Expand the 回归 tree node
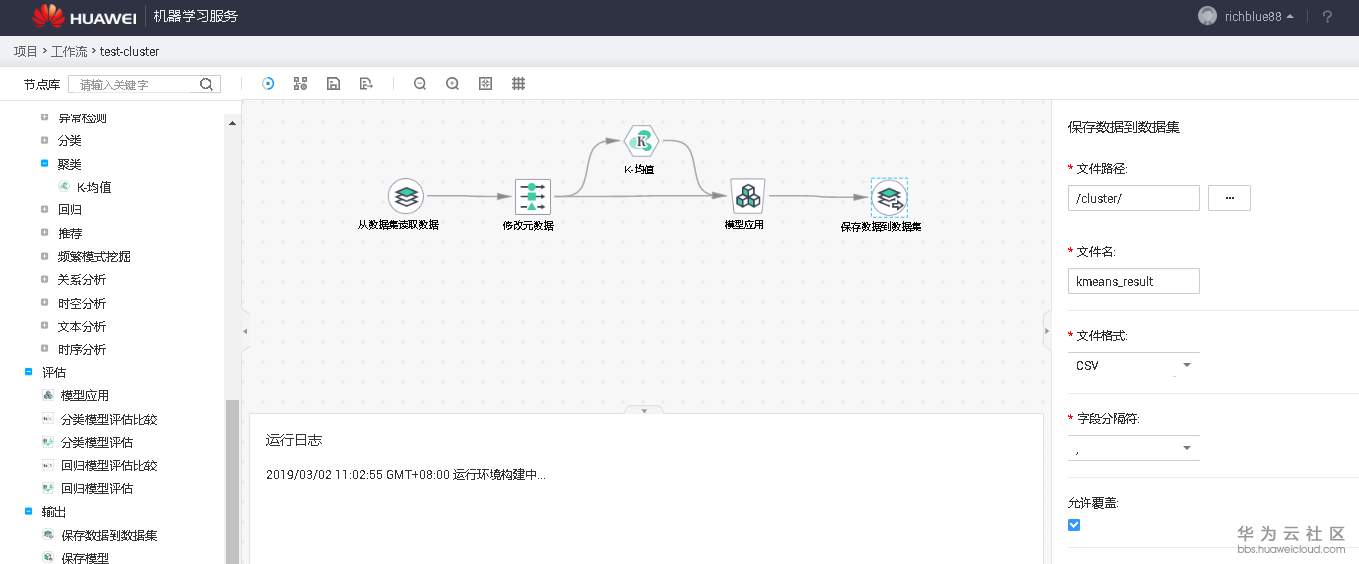The width and height of the screenshot is (1359, 564). [44, 210]
